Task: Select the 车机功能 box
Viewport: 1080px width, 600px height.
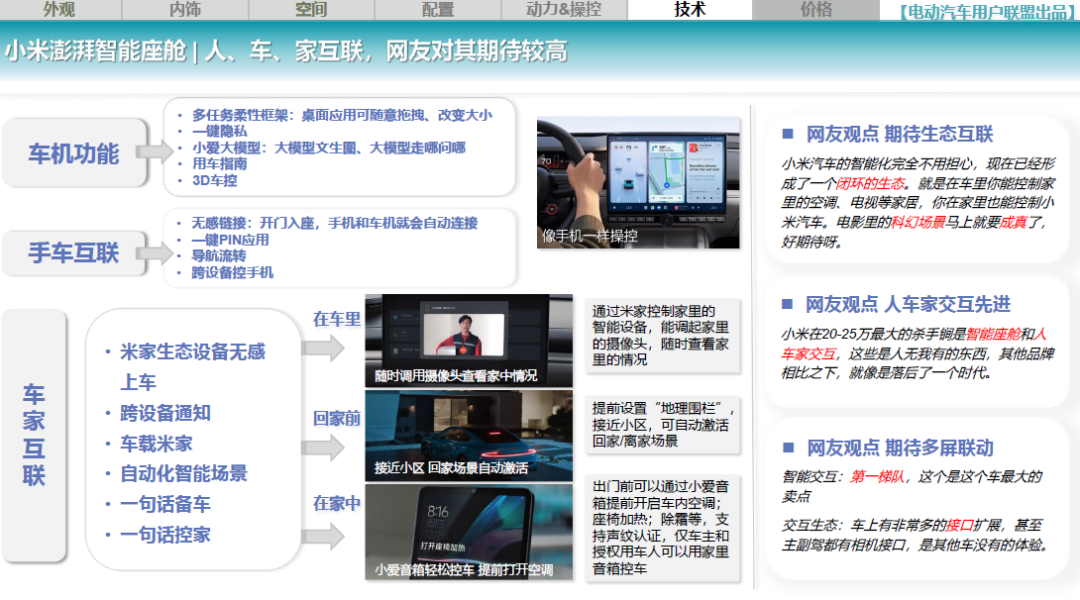Action: (x=74, y=153)
